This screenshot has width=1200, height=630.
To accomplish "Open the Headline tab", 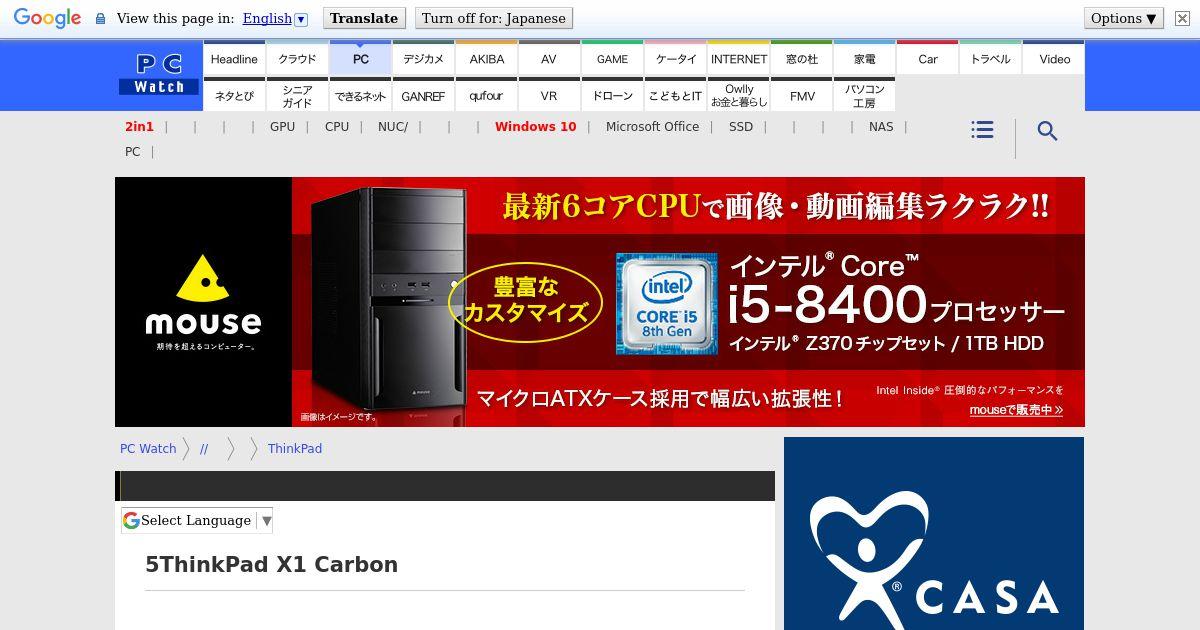I will pyautogui.click(x=234, y=59).
